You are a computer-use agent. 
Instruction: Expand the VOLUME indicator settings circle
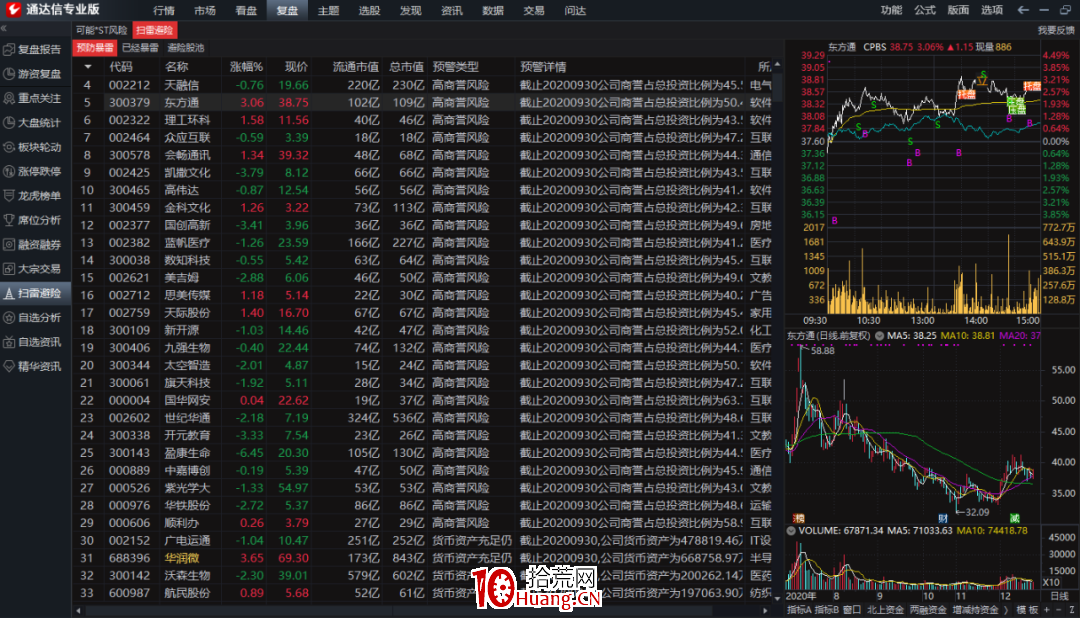(x=791, y=531)
